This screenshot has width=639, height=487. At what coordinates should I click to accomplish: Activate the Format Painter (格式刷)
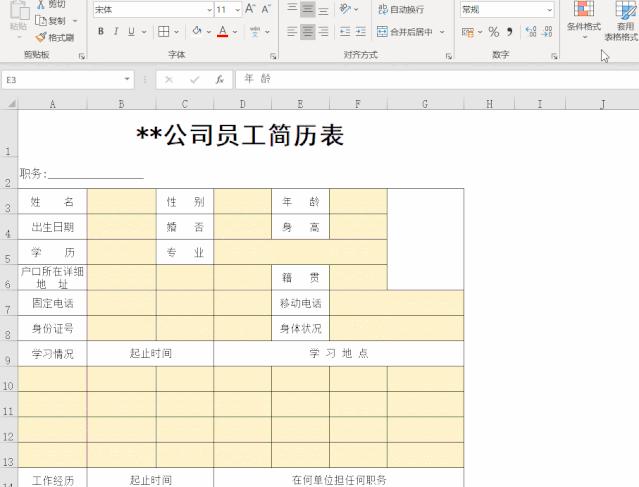point(55,38)
